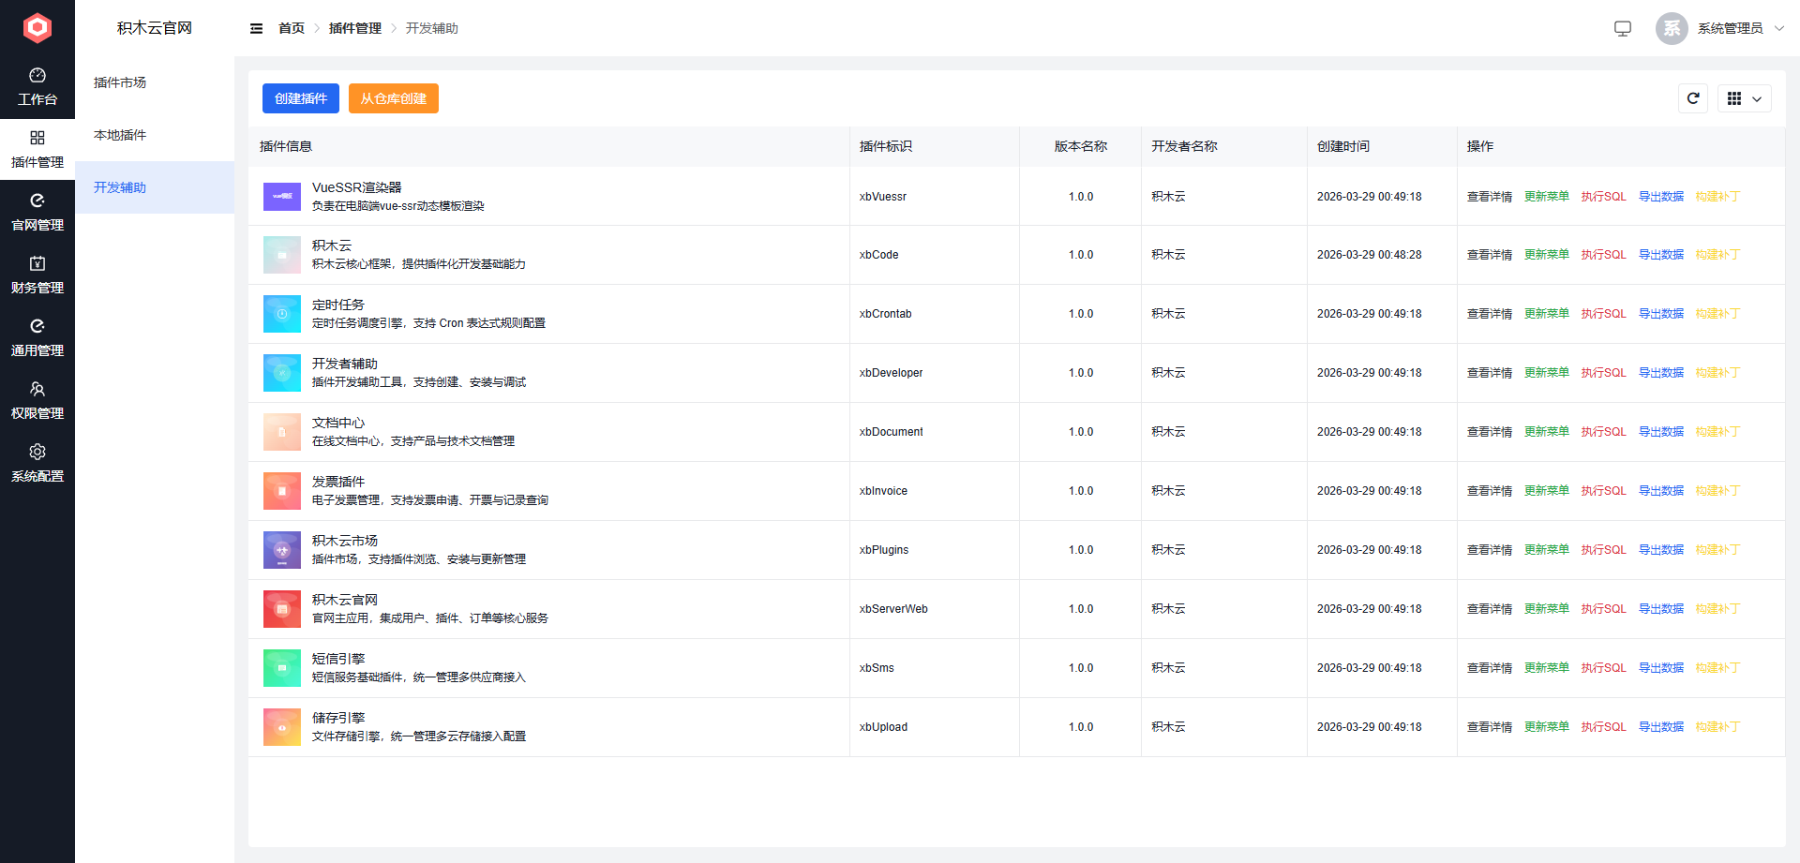
Task: Click the refresh table icon
Action: (x=1693, y=98)
